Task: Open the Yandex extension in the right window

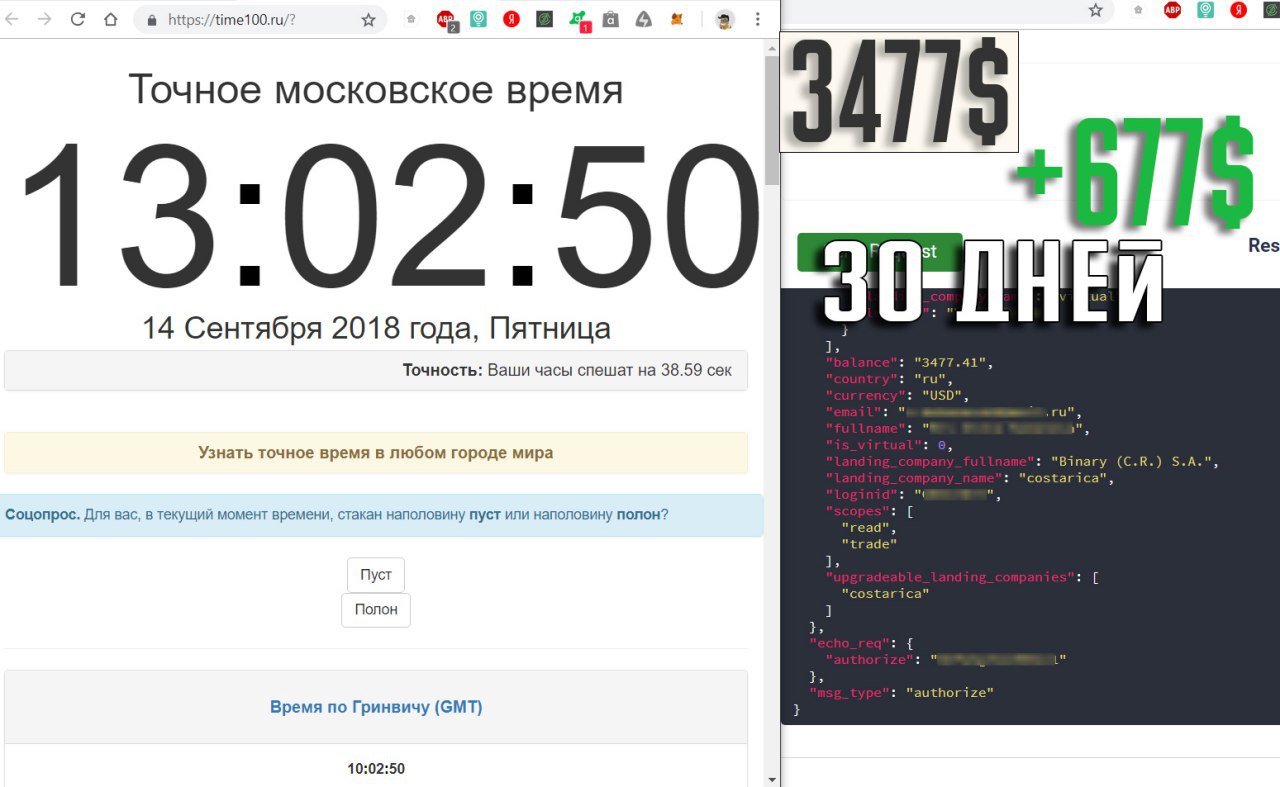Action: point(1238,10)
